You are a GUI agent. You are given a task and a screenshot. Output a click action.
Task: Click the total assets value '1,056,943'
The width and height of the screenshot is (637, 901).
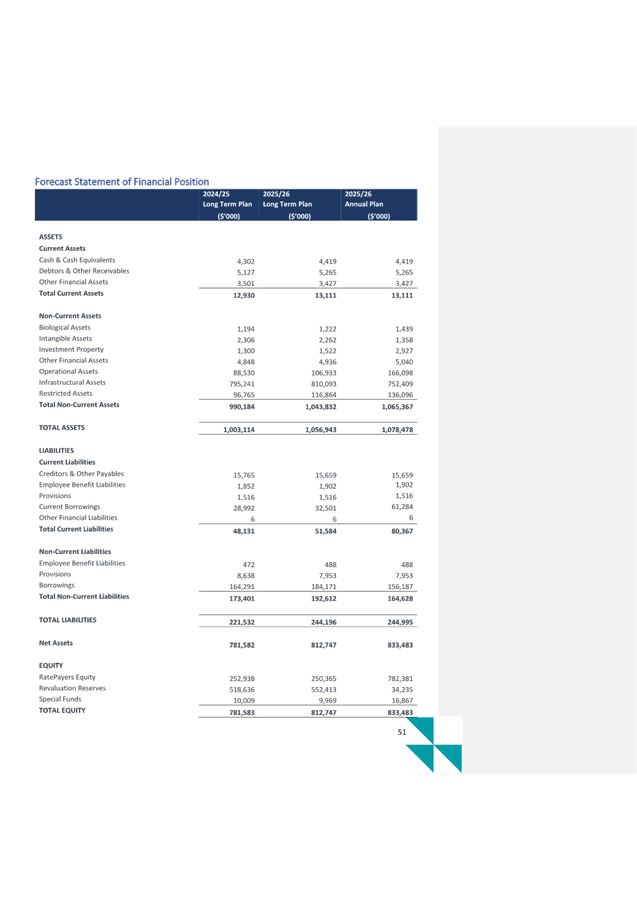321,430
